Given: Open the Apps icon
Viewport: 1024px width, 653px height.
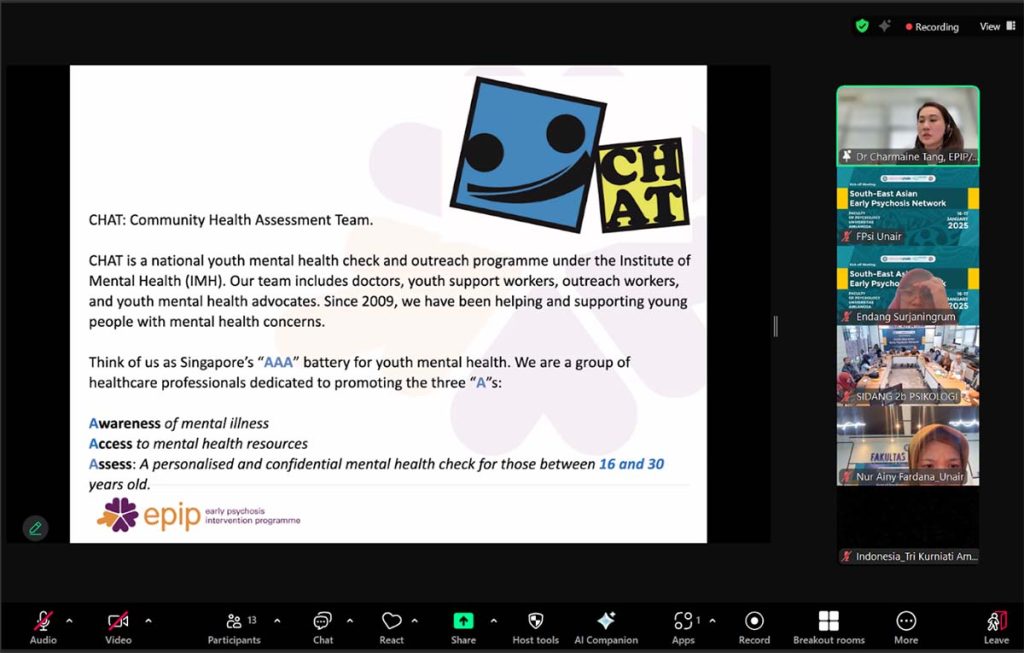Looking at the screenshot, I should 683,621.
